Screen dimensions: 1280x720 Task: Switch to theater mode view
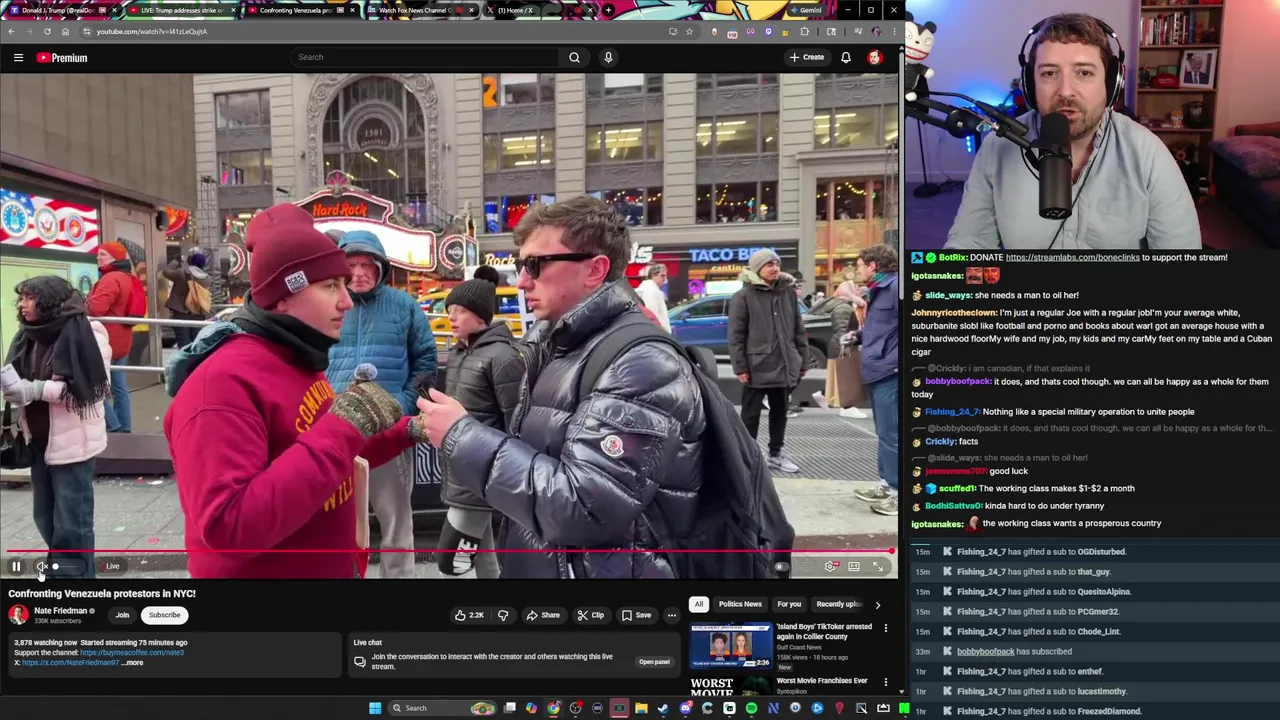pos(854,567)
